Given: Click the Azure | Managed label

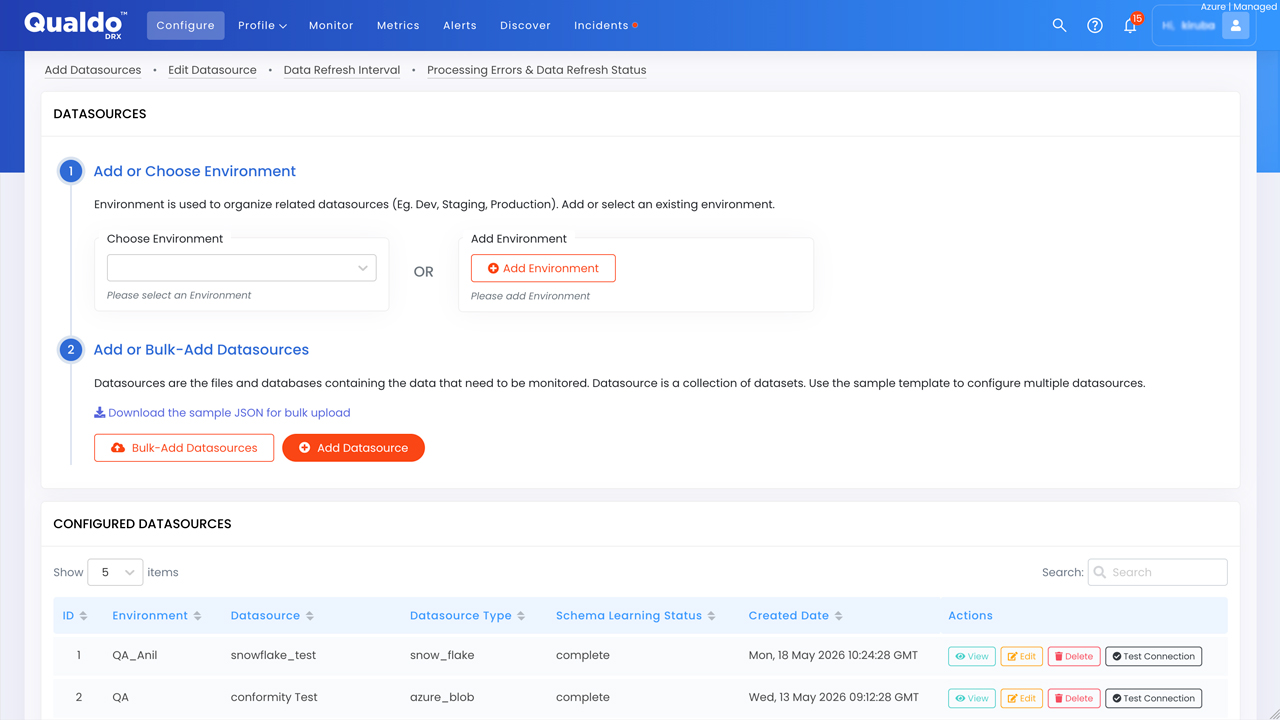Looking at the screenshot, I should pyautogui.click(x=1238, y=6).
